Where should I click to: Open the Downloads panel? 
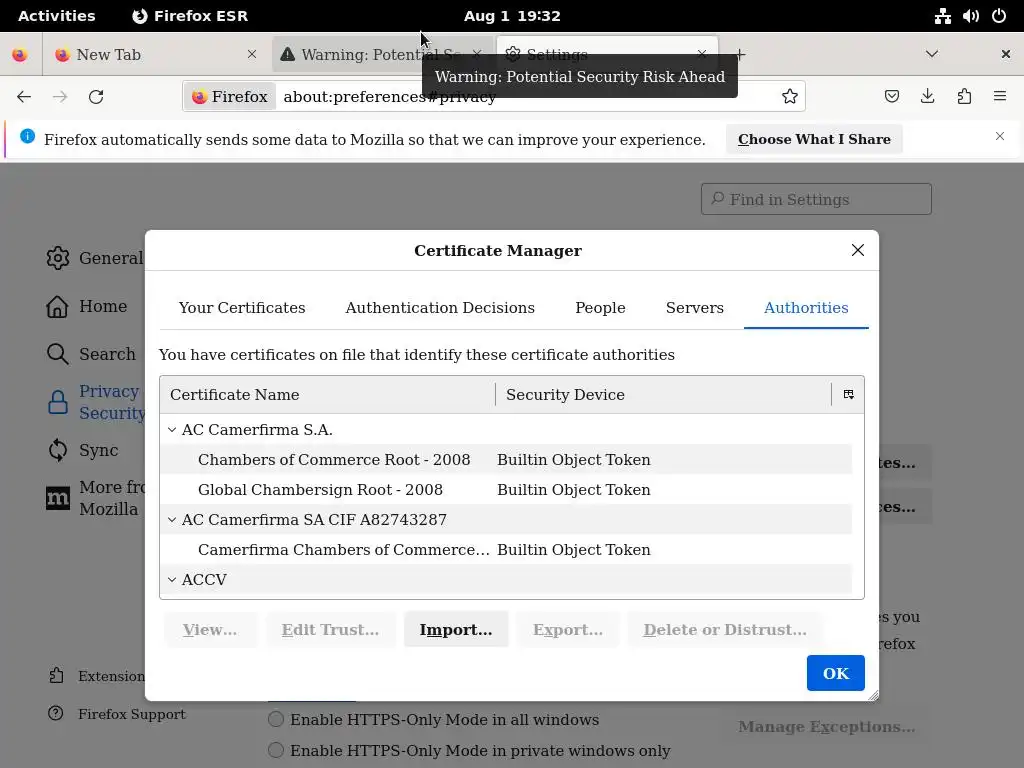927,97
